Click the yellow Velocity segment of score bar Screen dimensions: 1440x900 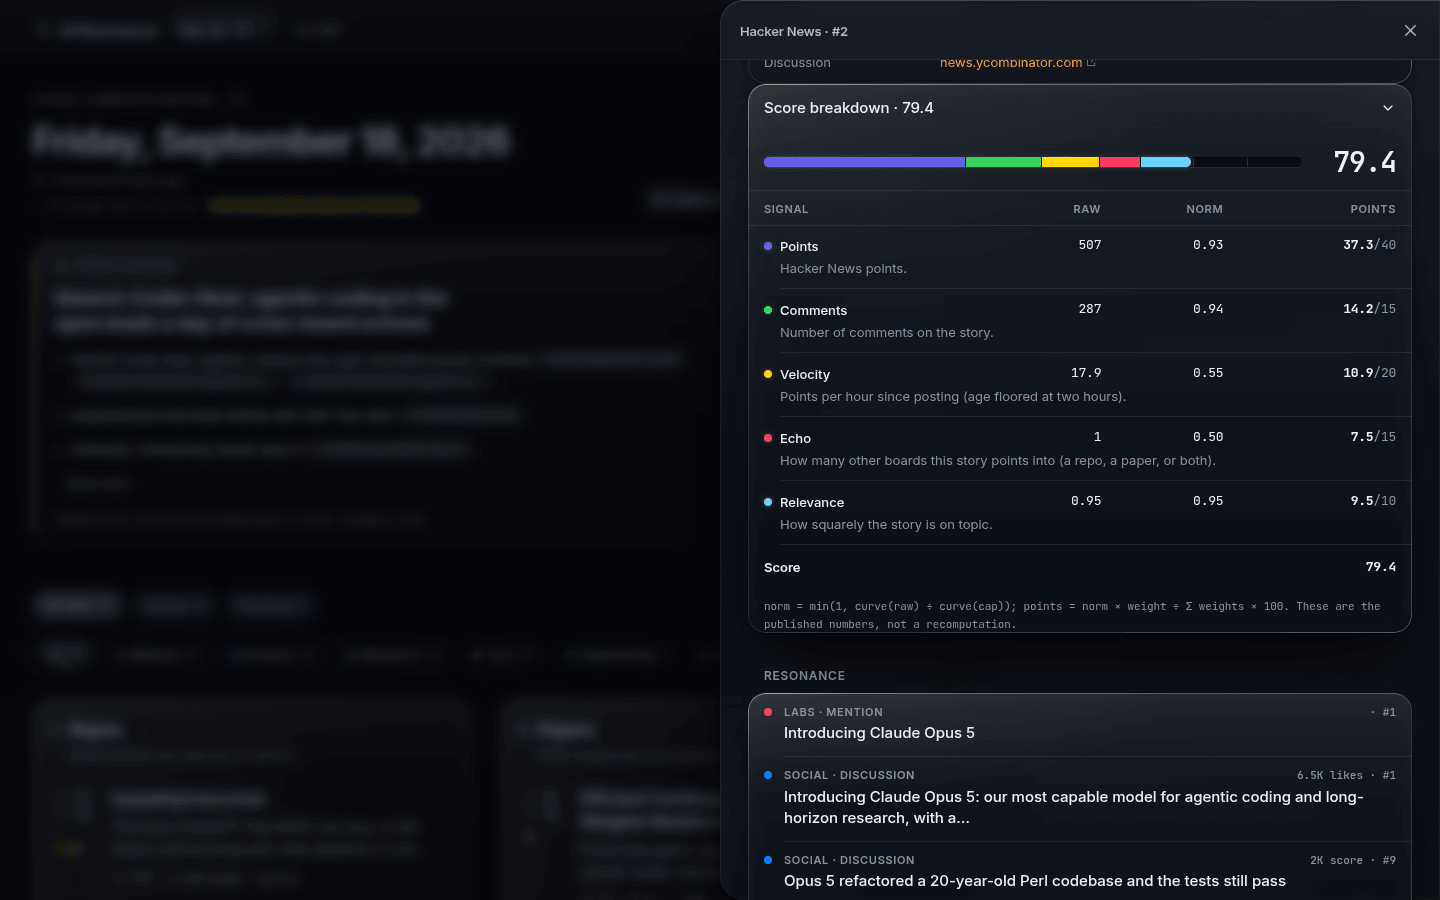point(1071,162)
